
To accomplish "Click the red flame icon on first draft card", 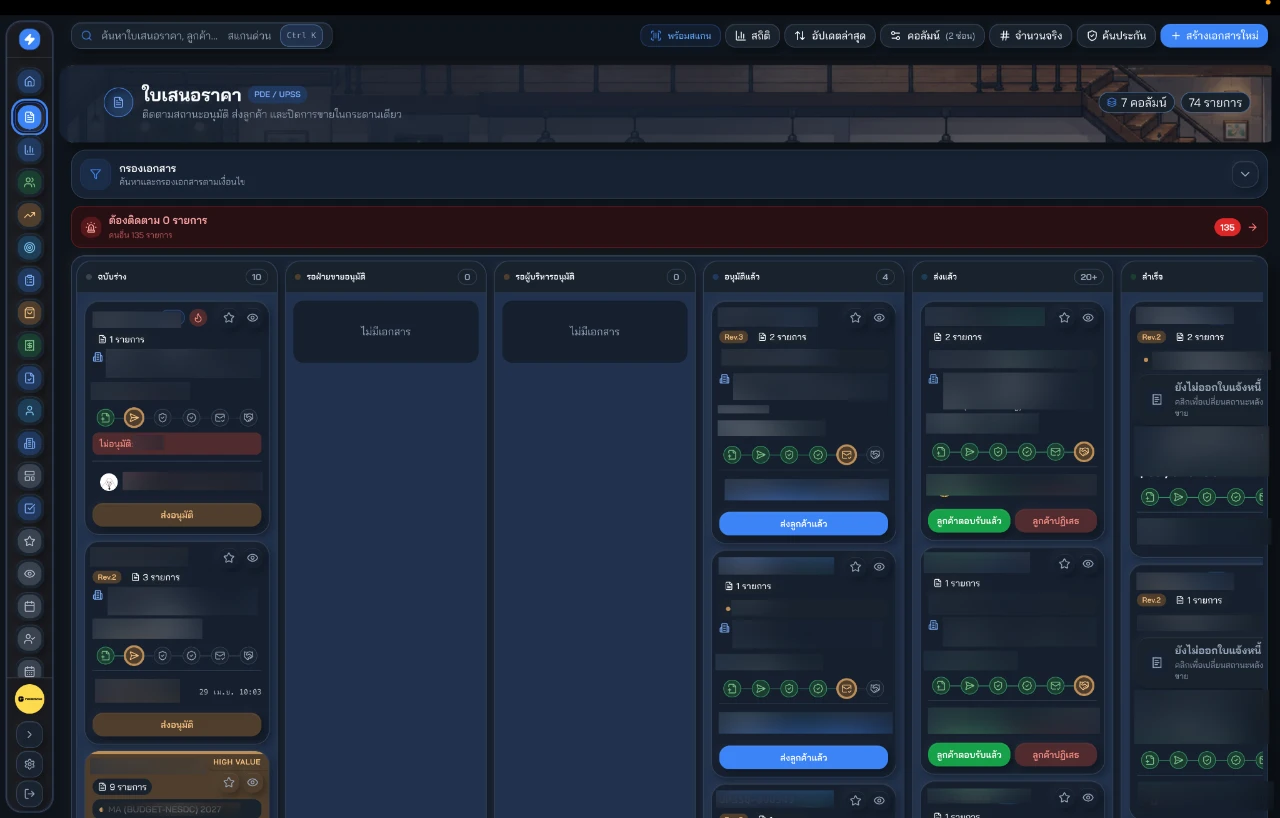I will [x=198, y=318].
